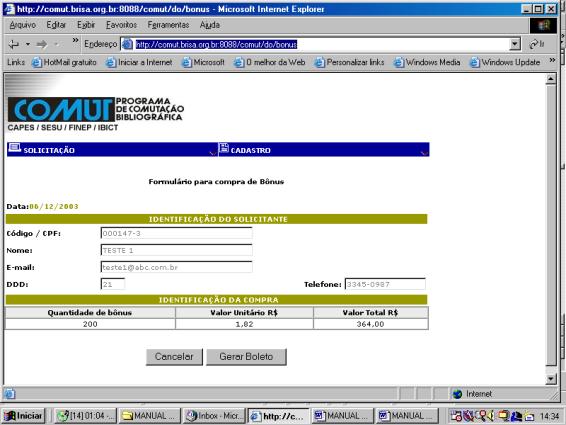Screen dimensions: 566x425
Task: Open the HotMail gratuito link icon
Action: point(36,62)
